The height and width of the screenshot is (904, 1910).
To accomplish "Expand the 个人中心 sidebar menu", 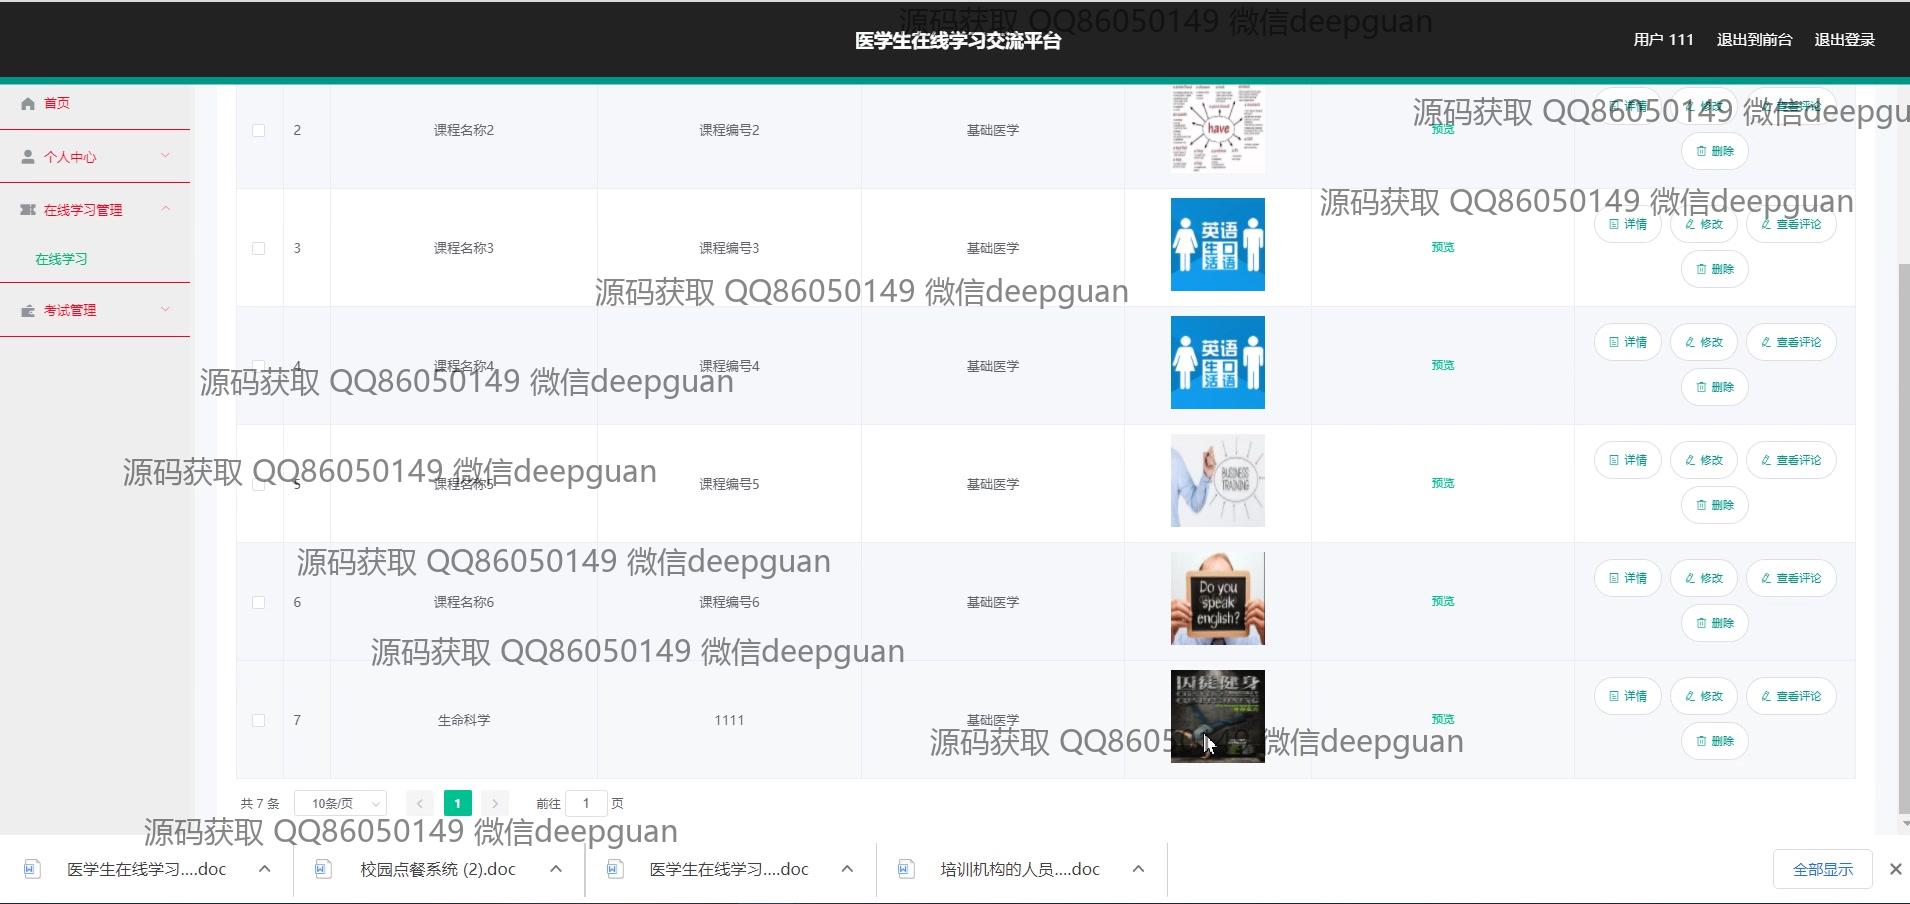I will 165,156.
